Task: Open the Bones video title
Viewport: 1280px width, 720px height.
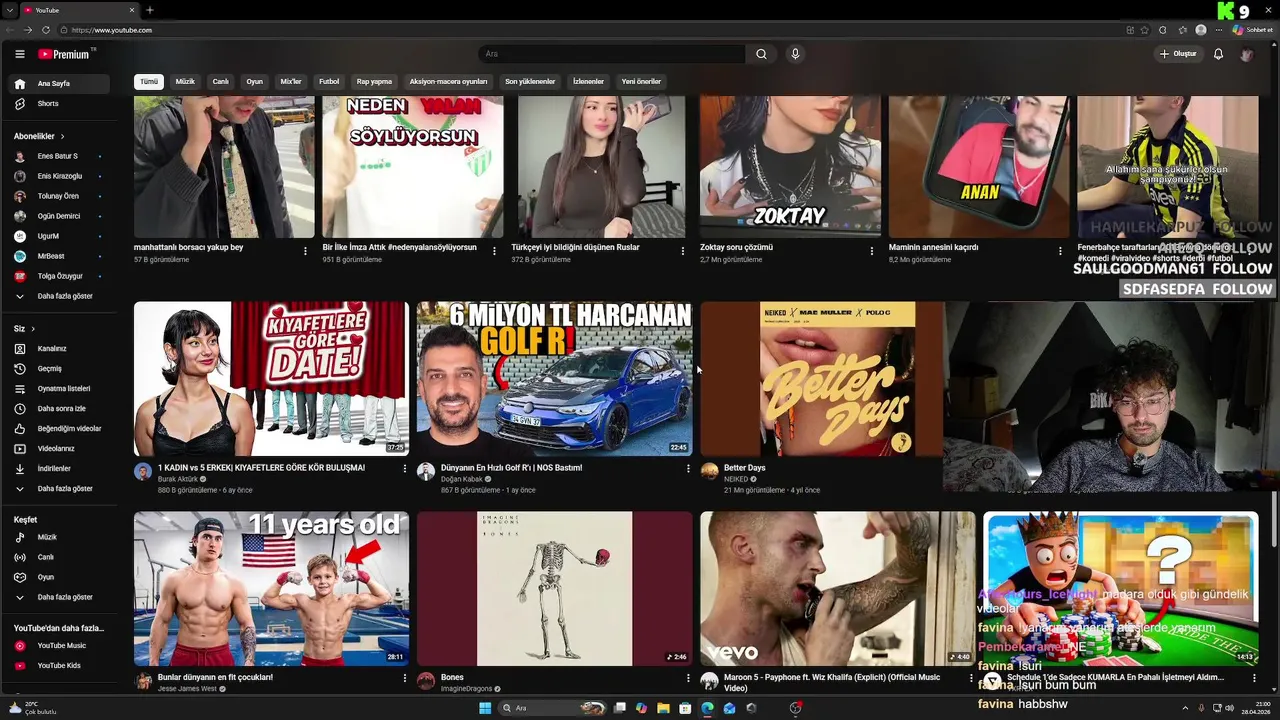Action: pos(452,677)
